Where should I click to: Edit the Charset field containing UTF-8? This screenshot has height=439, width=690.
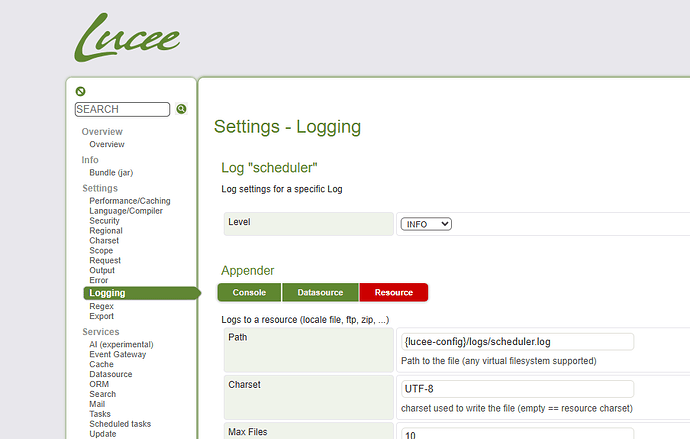tap(518, 389)
